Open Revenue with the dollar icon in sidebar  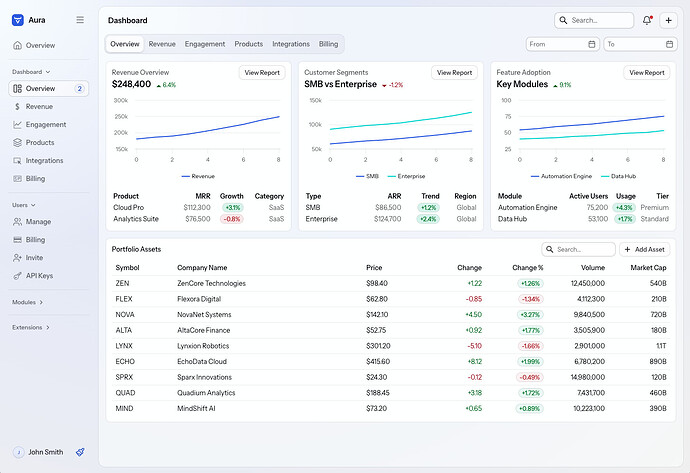pos(39,106)
